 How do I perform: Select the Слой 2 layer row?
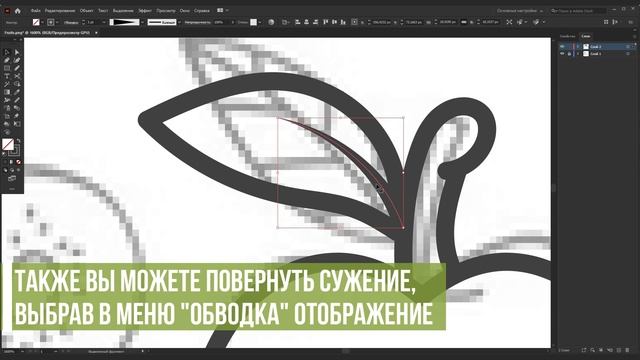pos(596,47)
